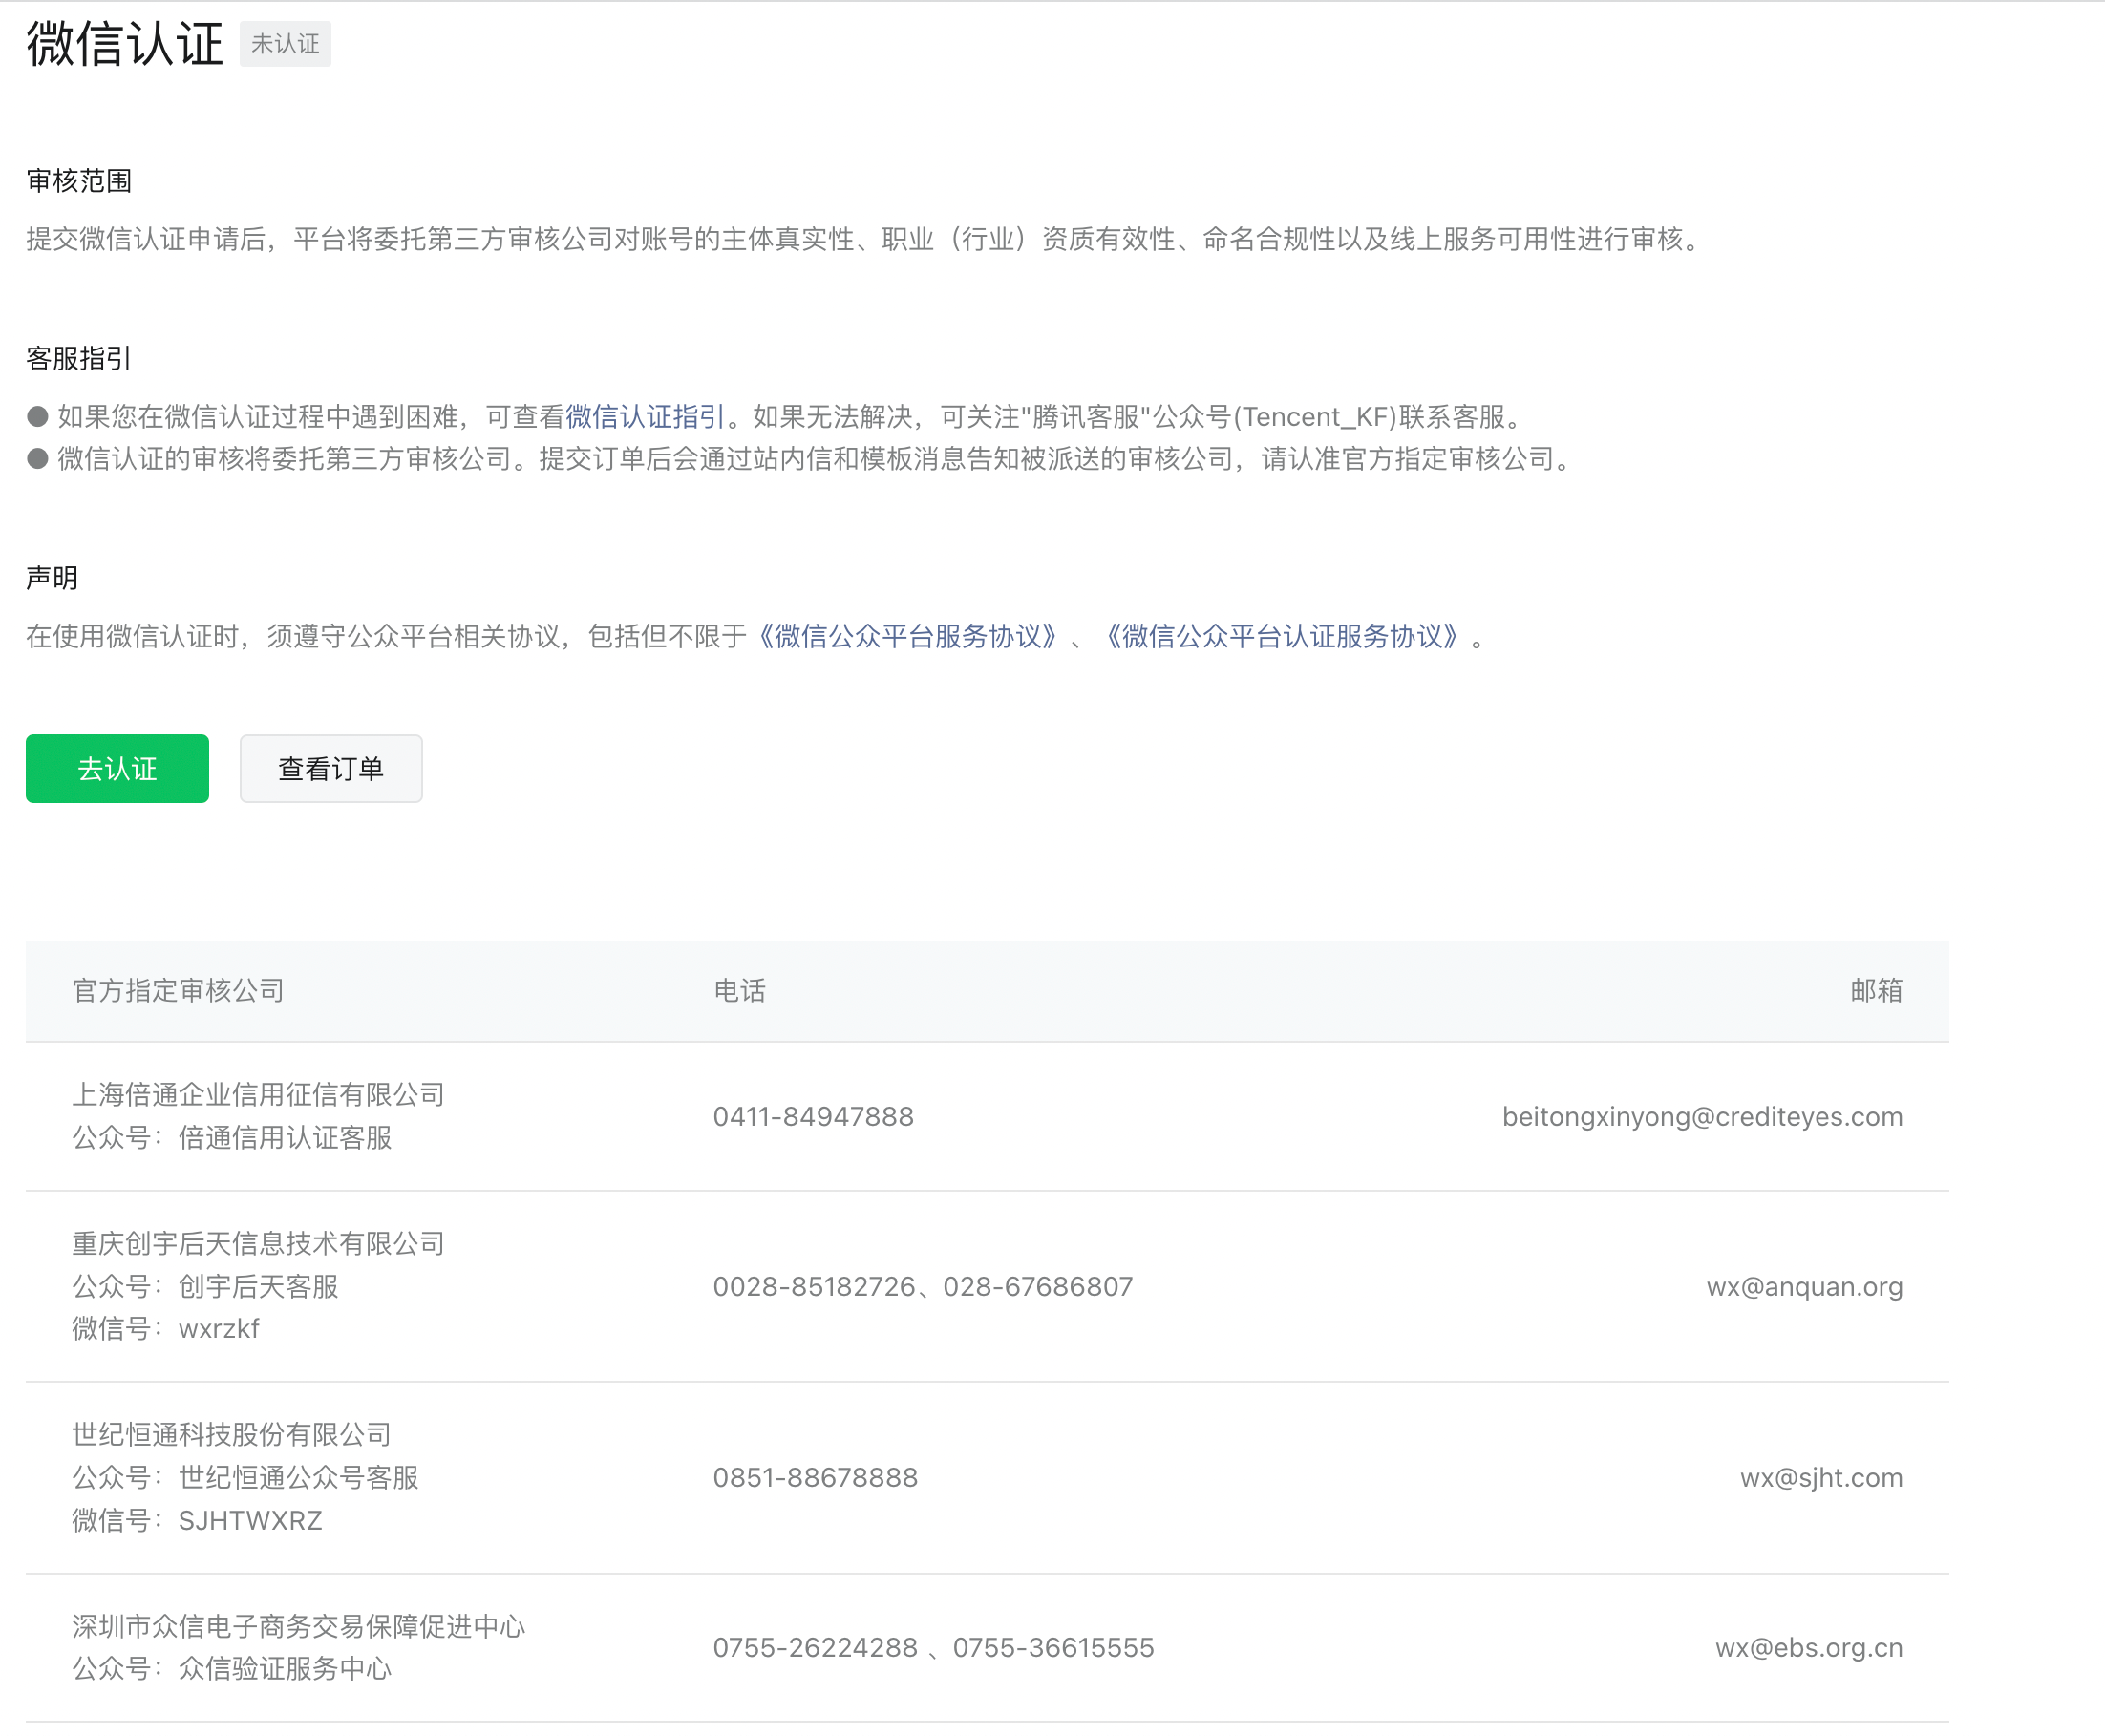Click email wx@anquan.org
This screenshot has height=1736, width=2105.
(1803, 1286)
